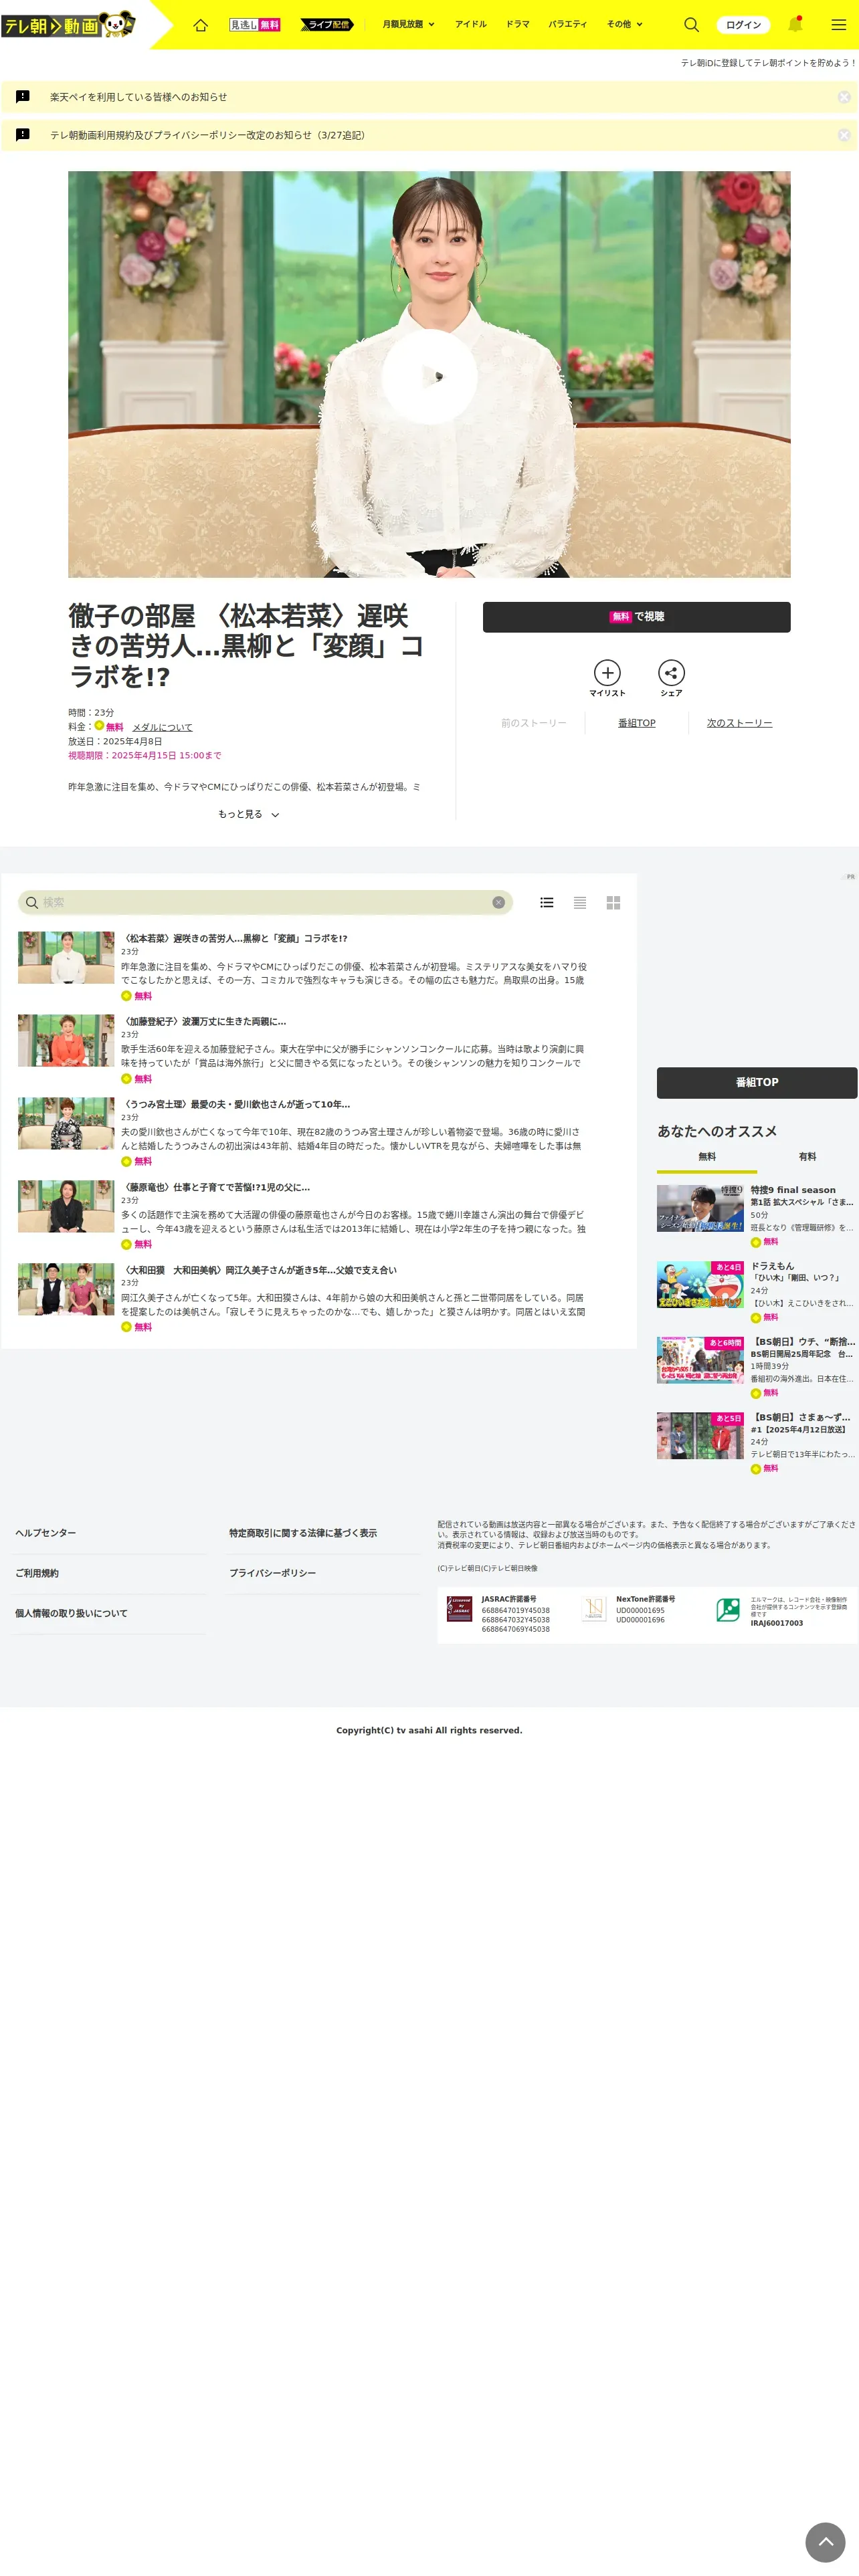This screenshot has width=859, height=2576.
Task: Click the Tele Asa Douga logo
Action: point(68,24)
